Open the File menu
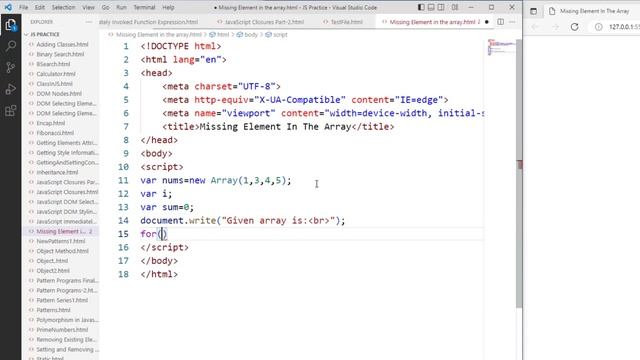The image size is (640, 360). click(24, 7)
